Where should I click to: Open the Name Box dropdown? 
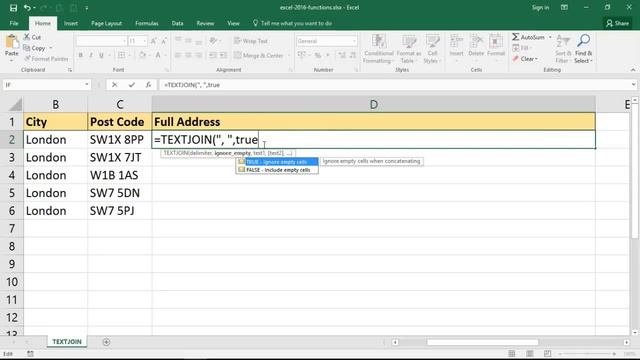point(87,85)
